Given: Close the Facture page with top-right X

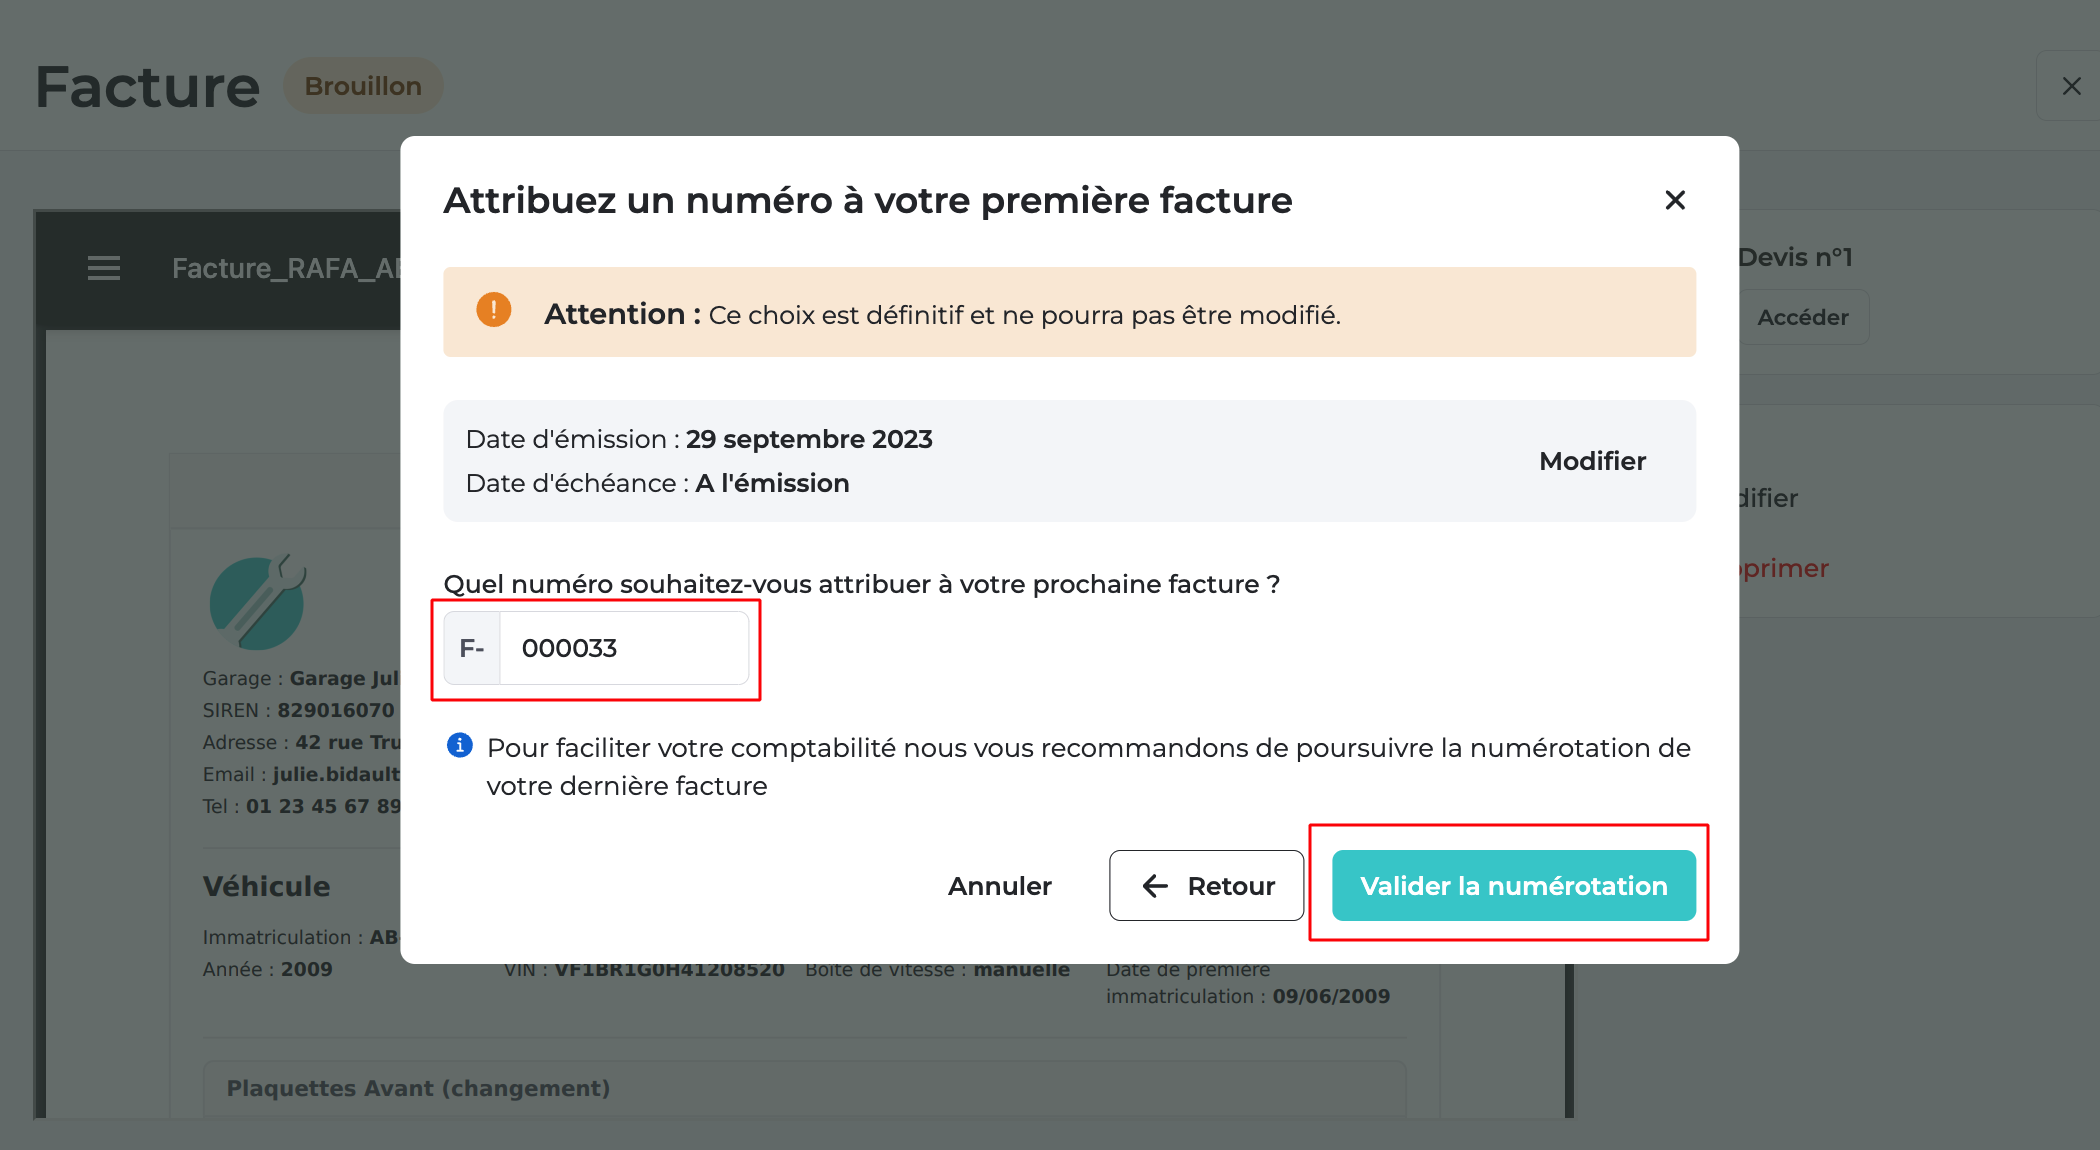Looking at the screenshot, I should (x=2071, y=86).
